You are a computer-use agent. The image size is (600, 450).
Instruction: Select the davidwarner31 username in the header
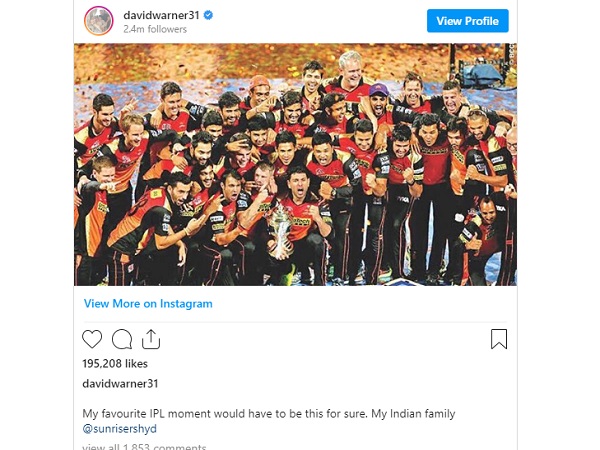[x=161, y=15]
